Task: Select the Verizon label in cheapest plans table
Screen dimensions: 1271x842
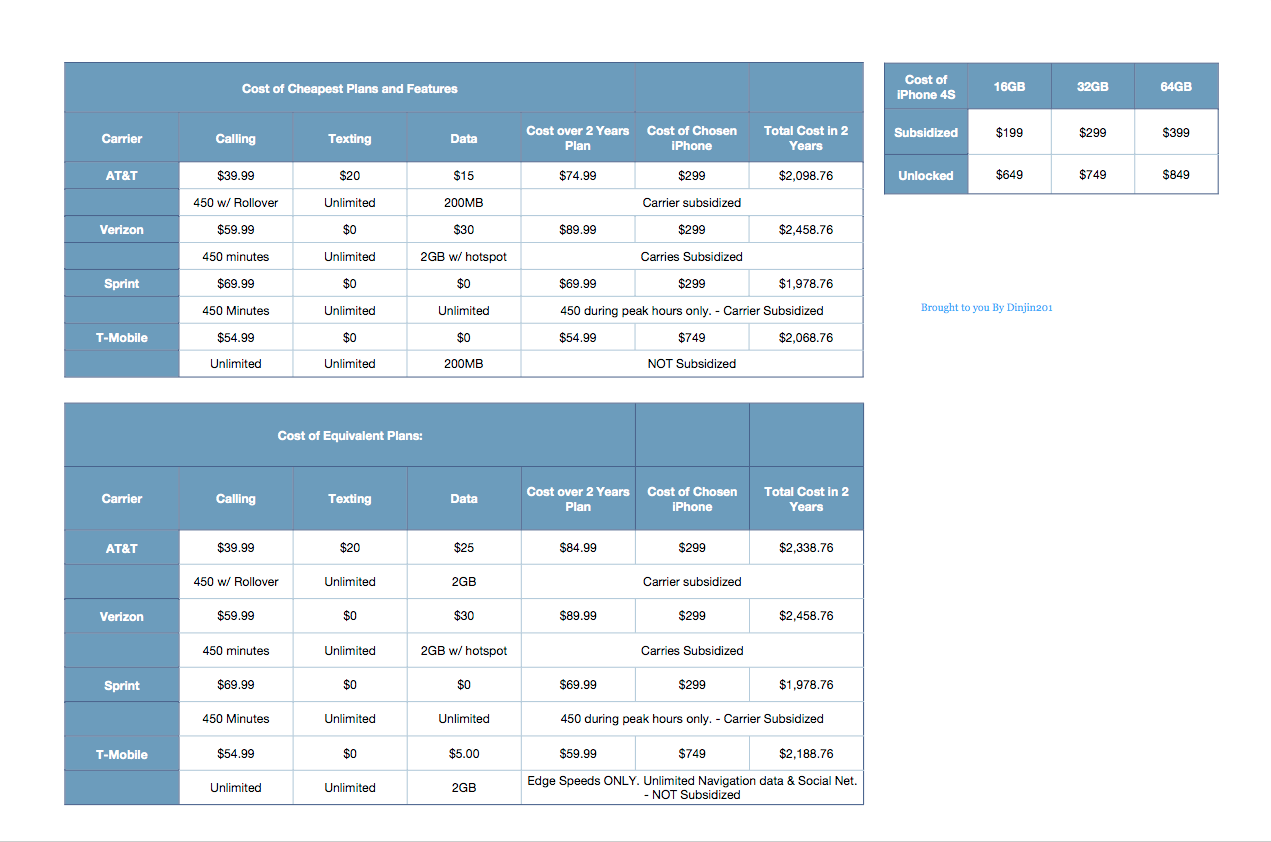Action: click(122, 230)
